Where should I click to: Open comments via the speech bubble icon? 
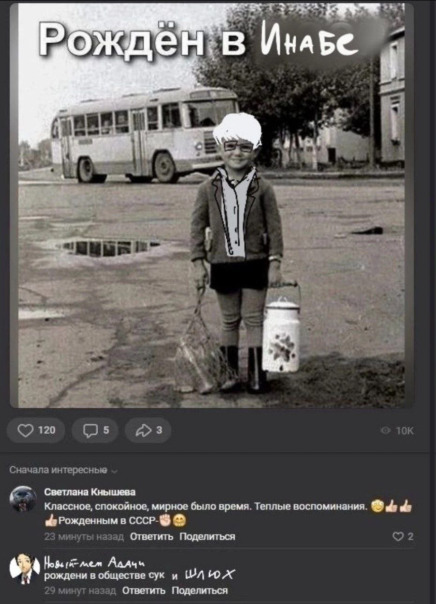(95, 430)
